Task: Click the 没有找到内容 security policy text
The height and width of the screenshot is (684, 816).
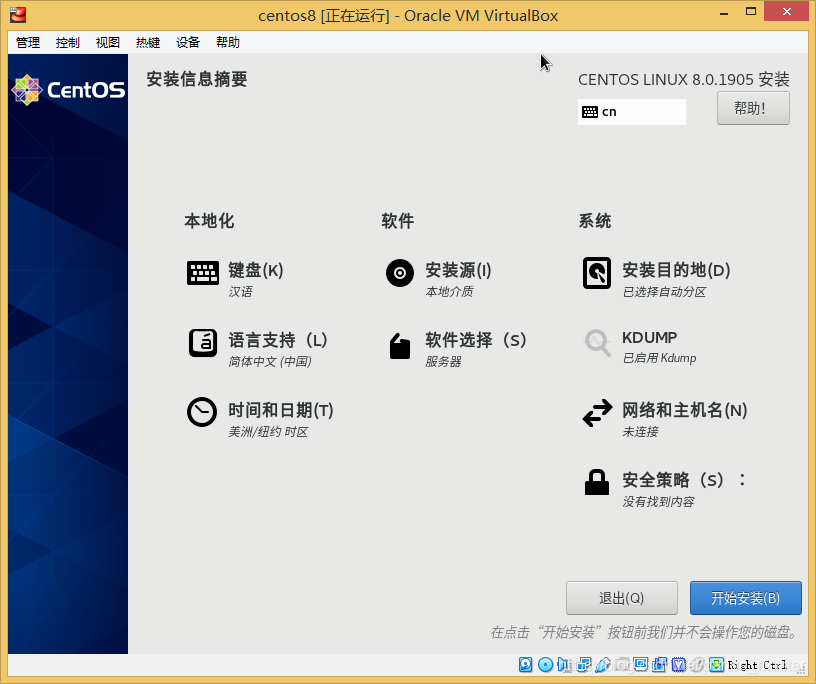Action: [658, 501]
